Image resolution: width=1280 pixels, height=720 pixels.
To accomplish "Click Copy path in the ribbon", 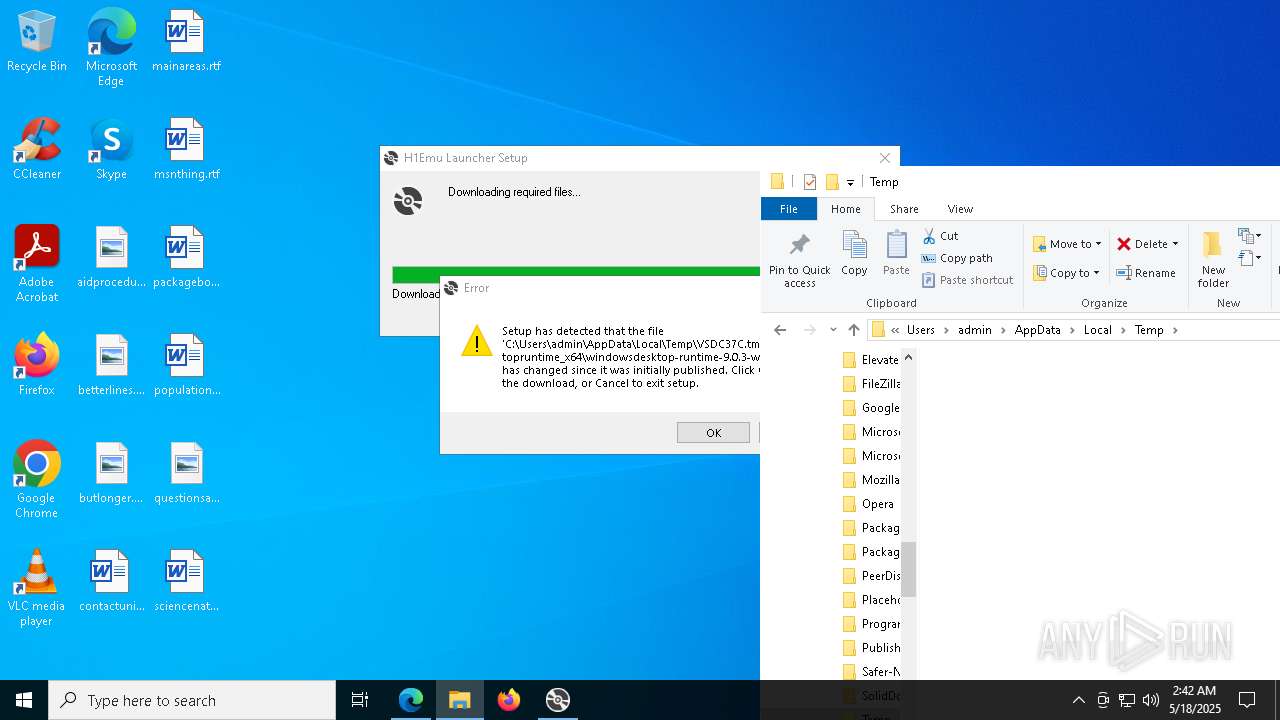I will tap(957, 258).
